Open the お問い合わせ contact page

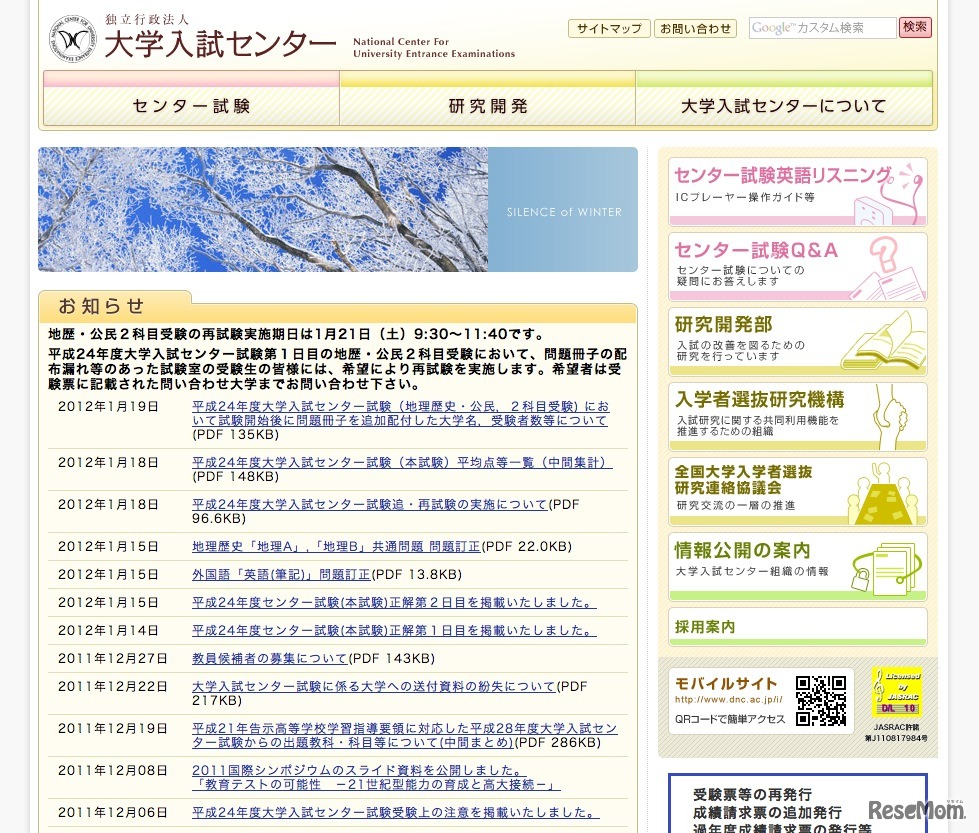click(x=695, y=29)
